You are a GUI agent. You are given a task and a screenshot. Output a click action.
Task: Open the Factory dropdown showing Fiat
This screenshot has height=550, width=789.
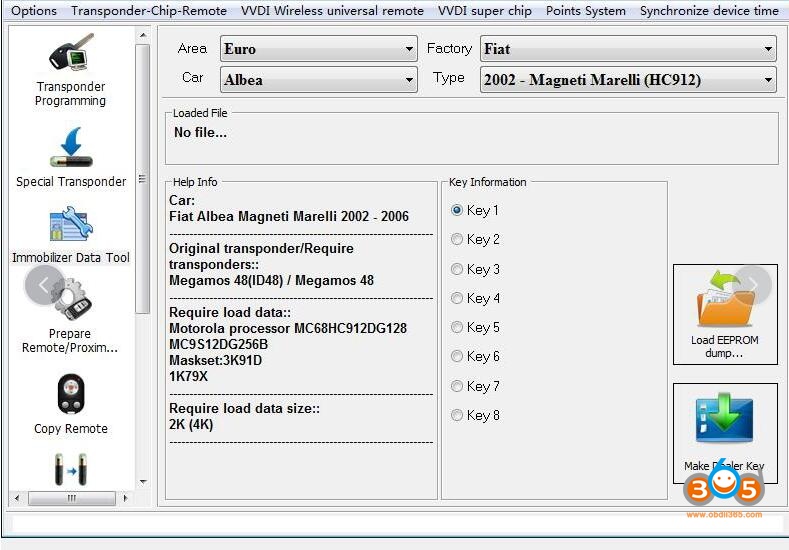pyautogui.click(x=628, y=49)
